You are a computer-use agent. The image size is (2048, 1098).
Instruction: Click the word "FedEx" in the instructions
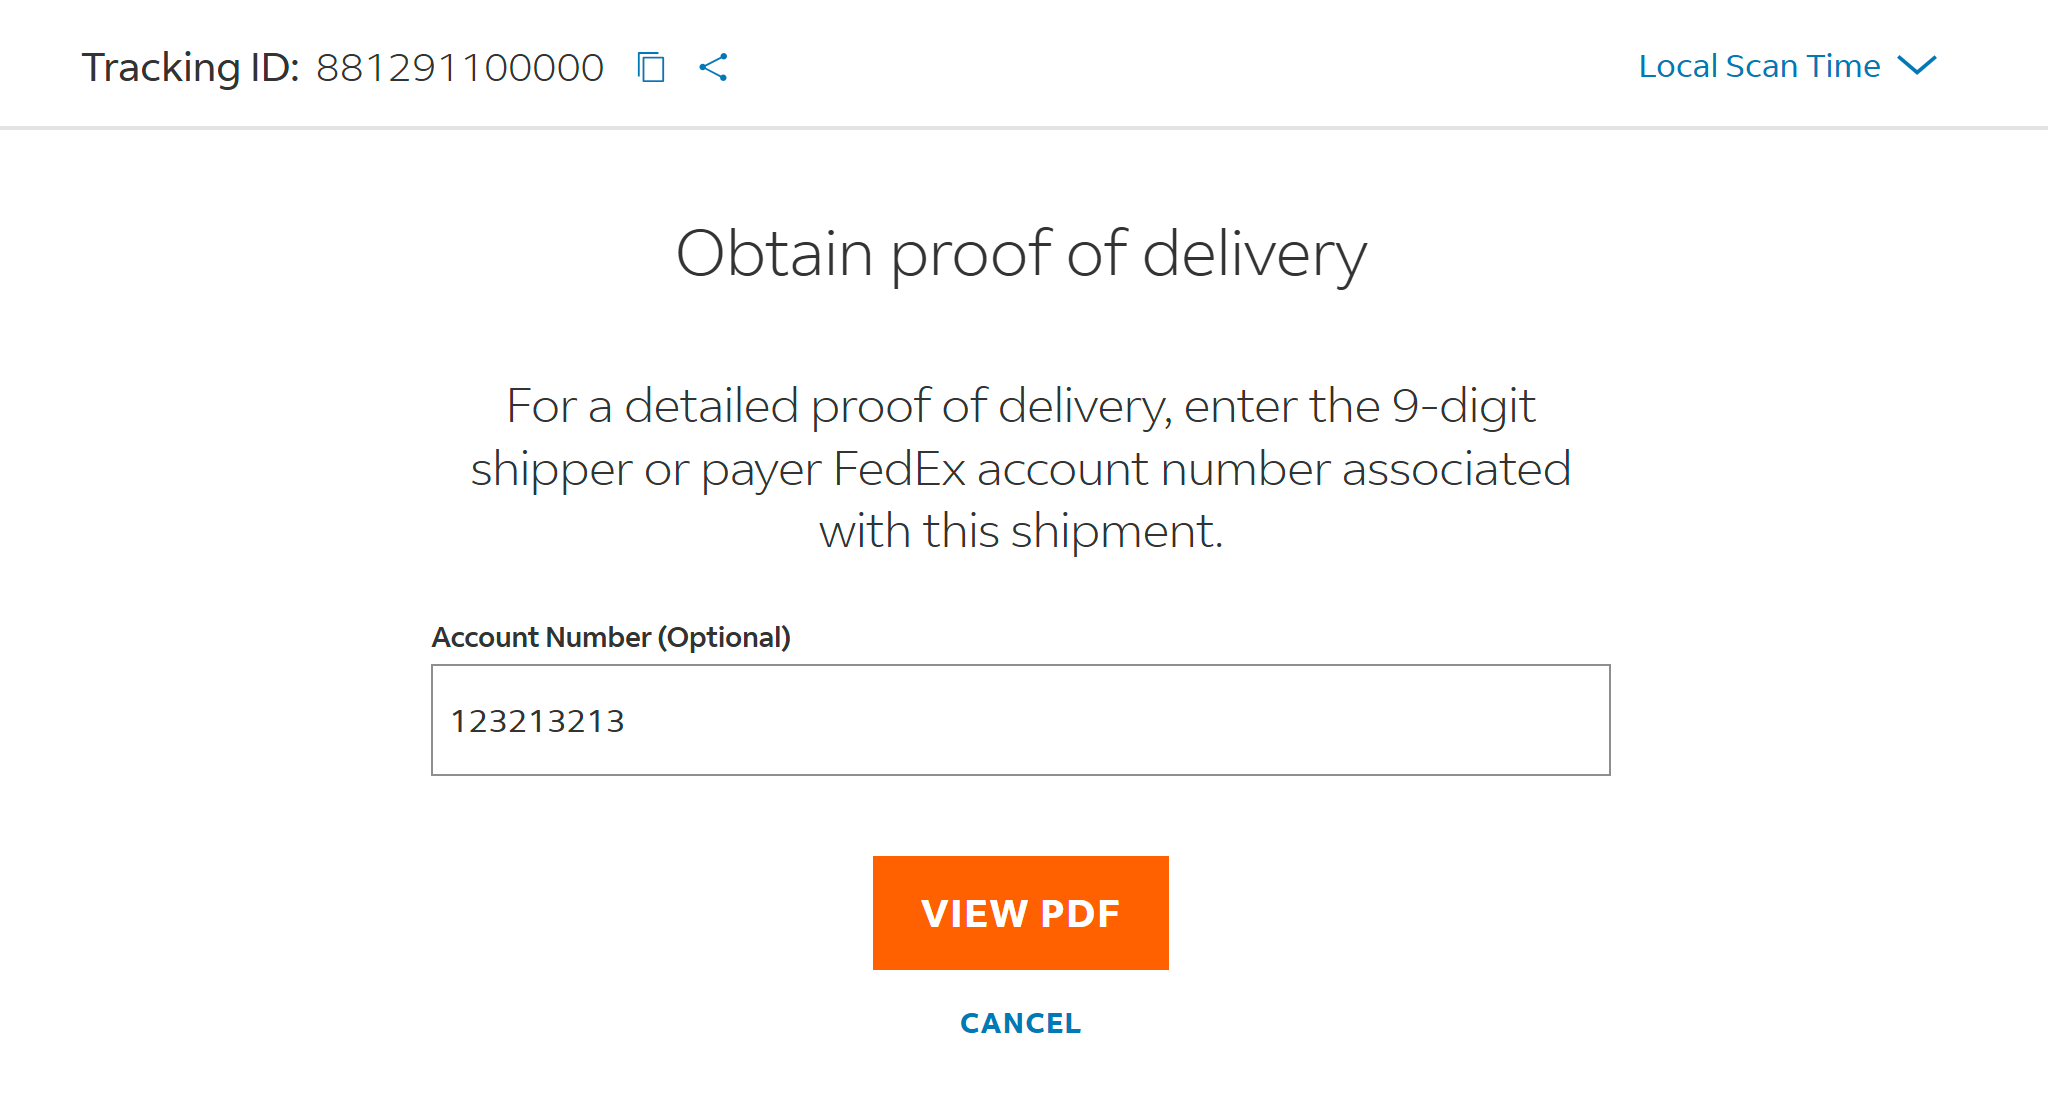pyautogui.click(x=898, y=469)
